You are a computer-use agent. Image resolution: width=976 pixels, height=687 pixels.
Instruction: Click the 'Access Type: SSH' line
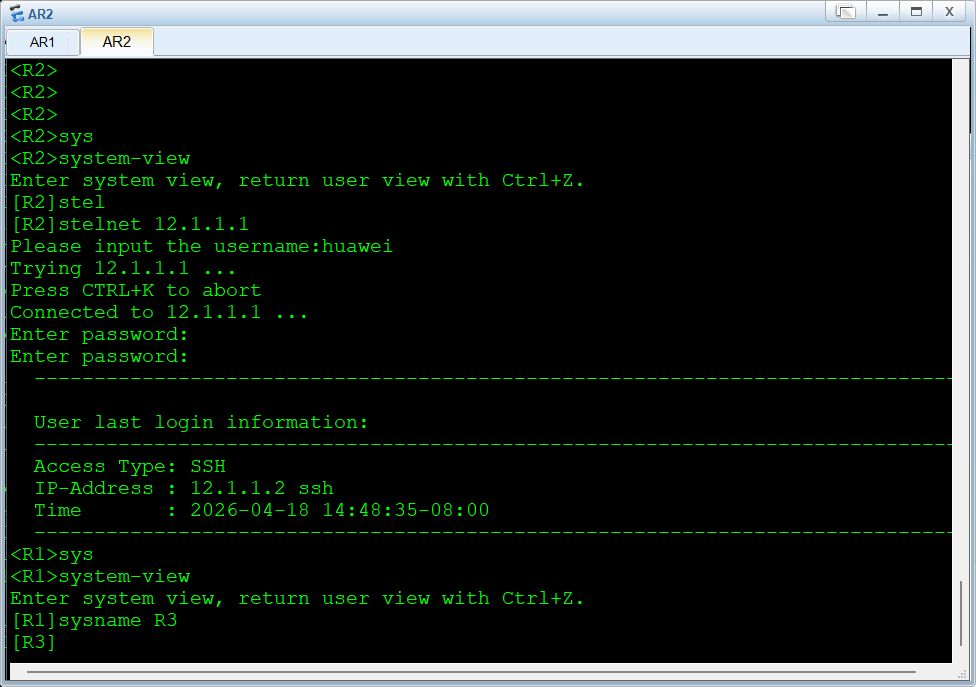(129, 467)
